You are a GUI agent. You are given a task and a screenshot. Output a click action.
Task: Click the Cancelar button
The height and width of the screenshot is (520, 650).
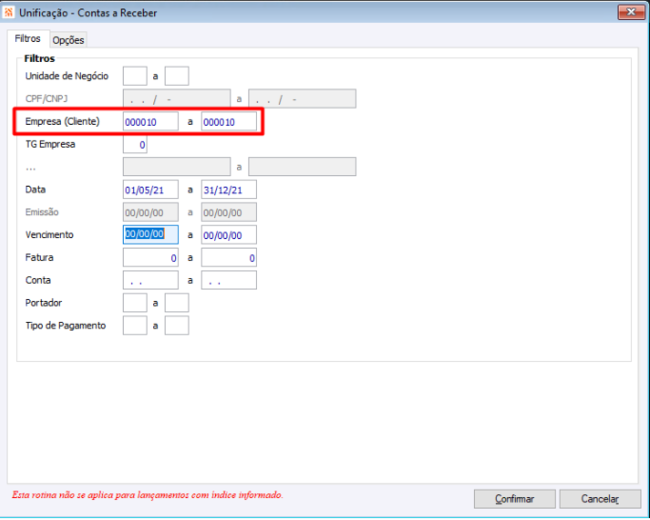tap(599, 499)
